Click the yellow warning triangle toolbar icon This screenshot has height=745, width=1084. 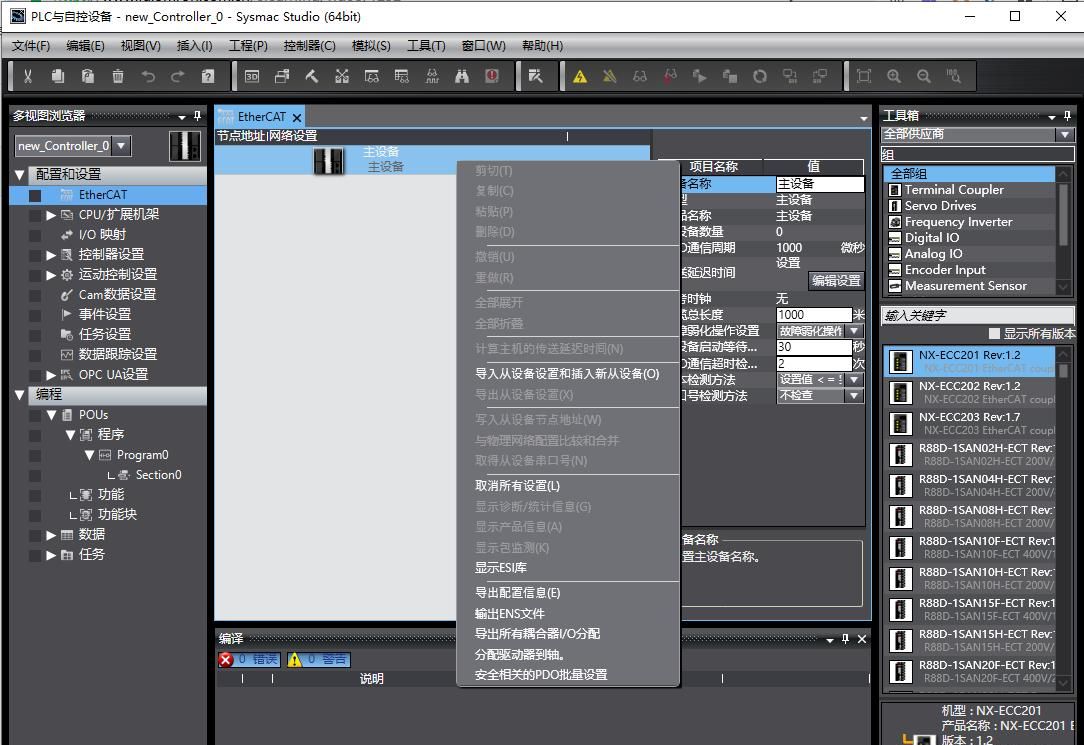coord(580,76)
